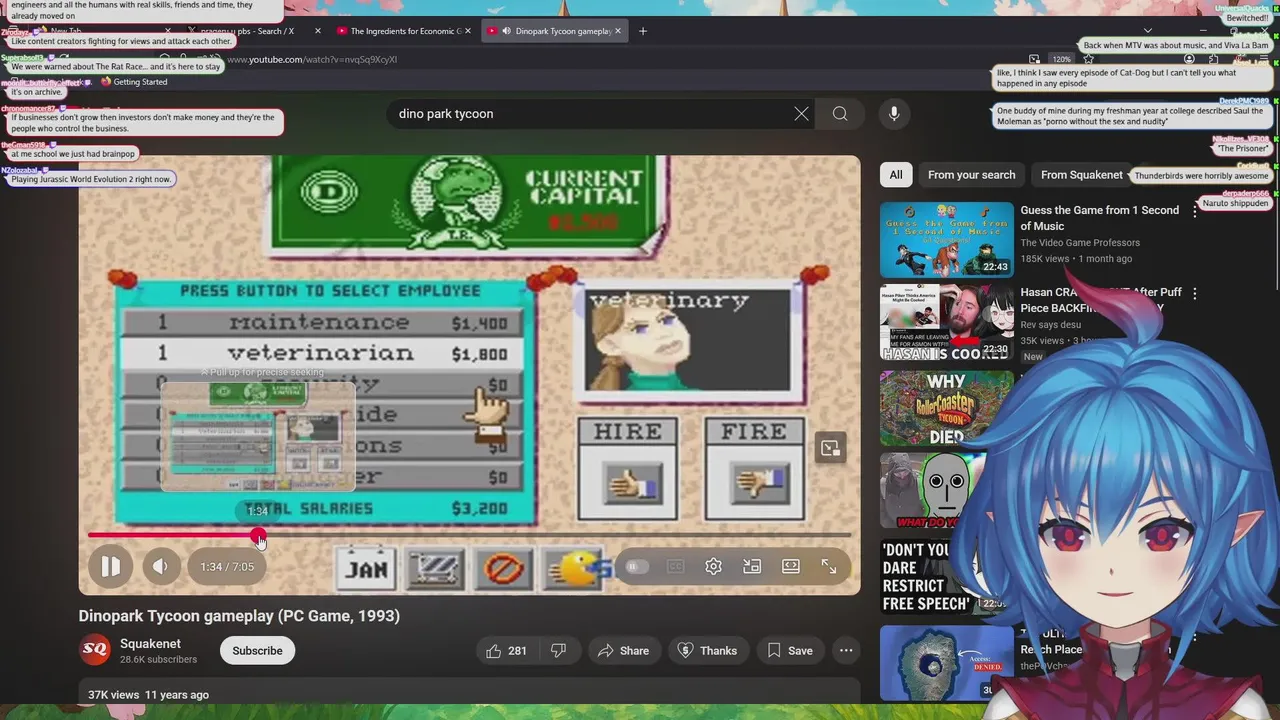Start voice search with the microphone
The image size is (1280, 720).
[894, 114]
